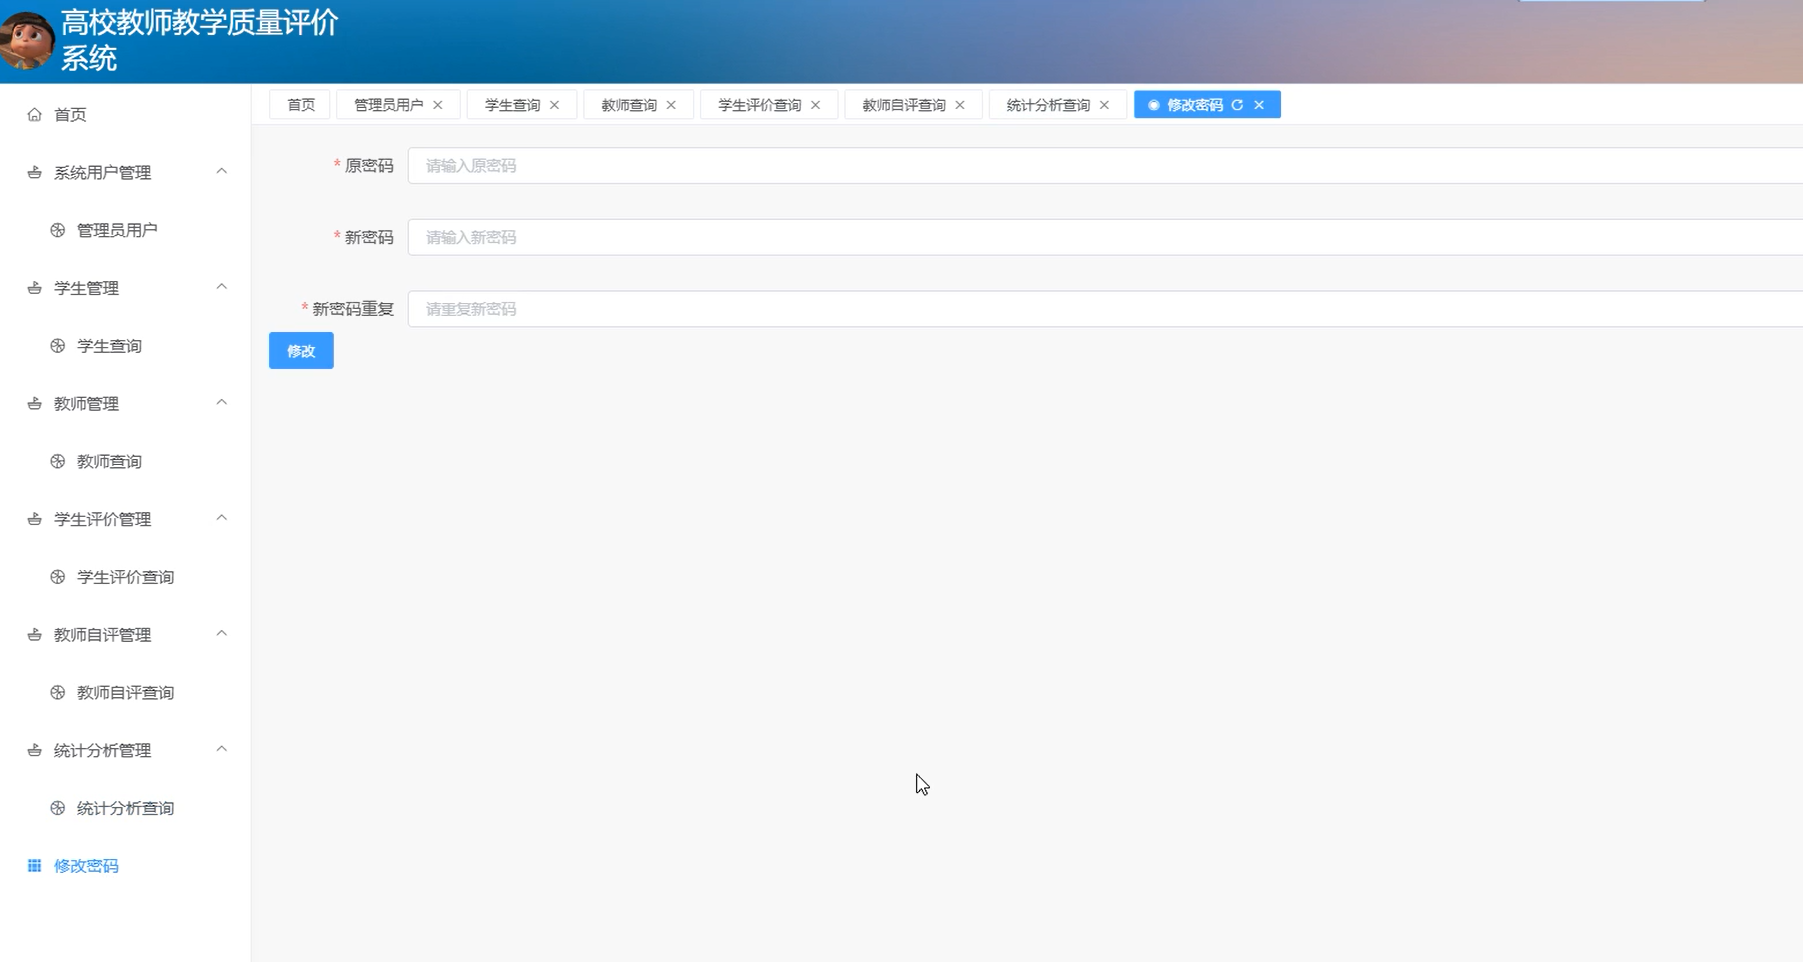Collapse the 系统用户管理 section
This screenshot has height=962, width=1803.
222,171
